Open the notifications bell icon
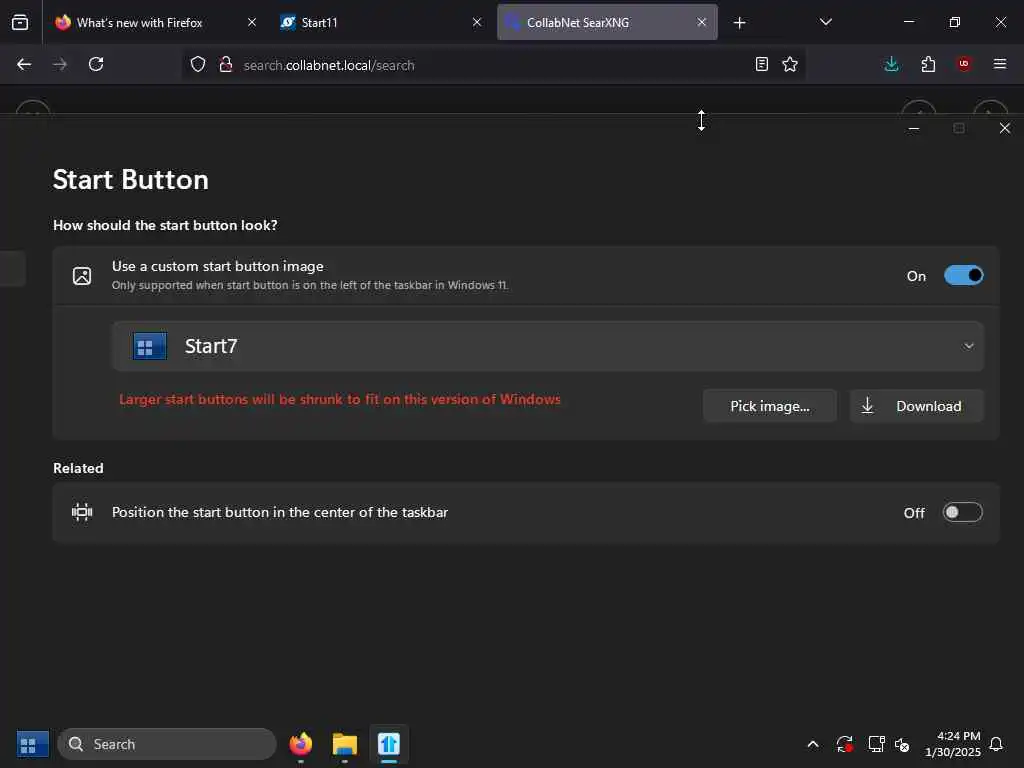This screenshot has height=768, width=1024. 996,744
